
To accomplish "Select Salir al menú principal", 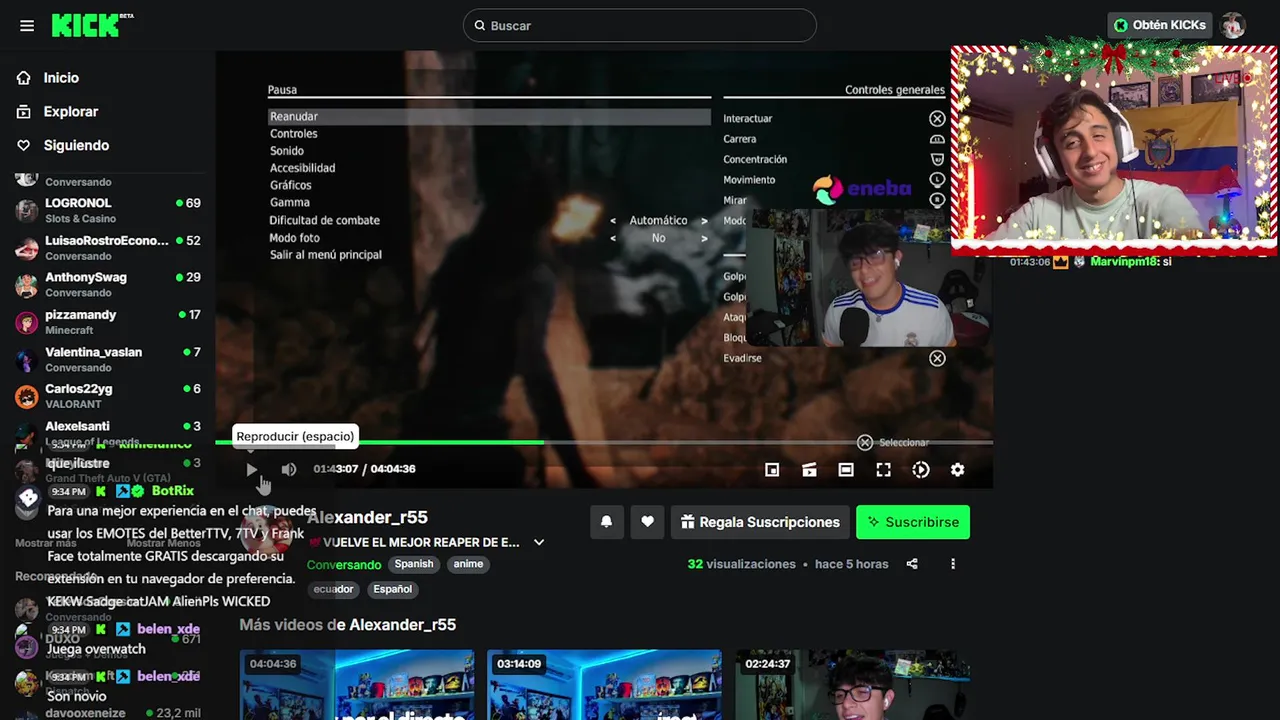I will [x=326, y=255].
